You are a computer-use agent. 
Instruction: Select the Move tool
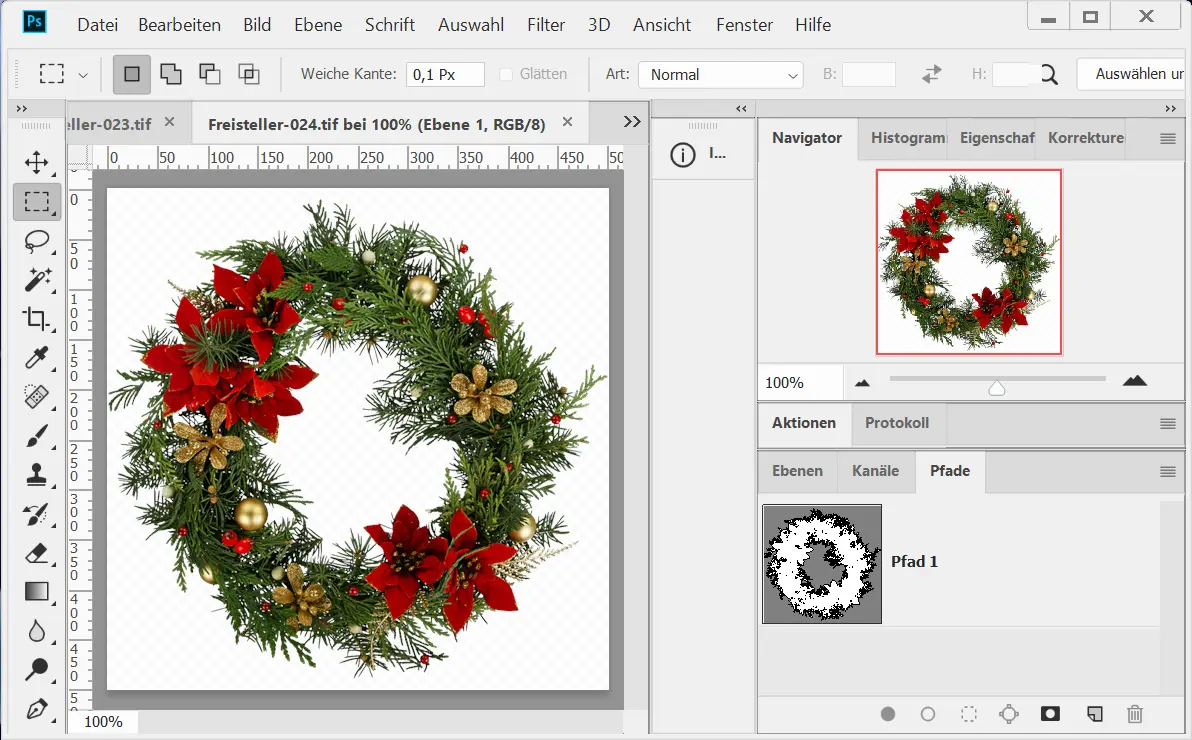click(37, 162)
